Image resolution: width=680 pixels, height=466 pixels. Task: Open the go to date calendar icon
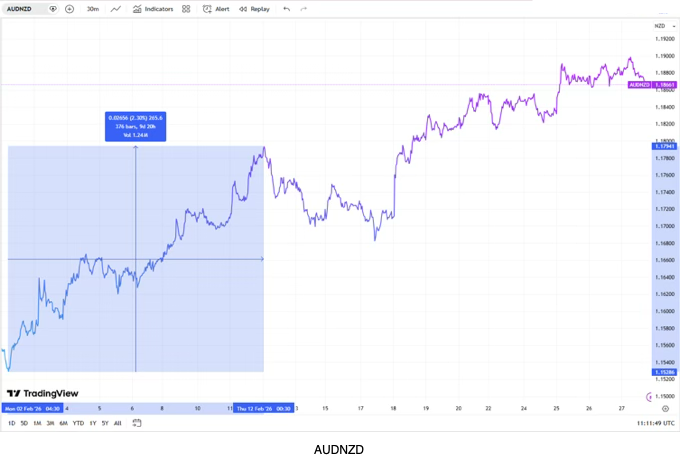click(137, 423)
